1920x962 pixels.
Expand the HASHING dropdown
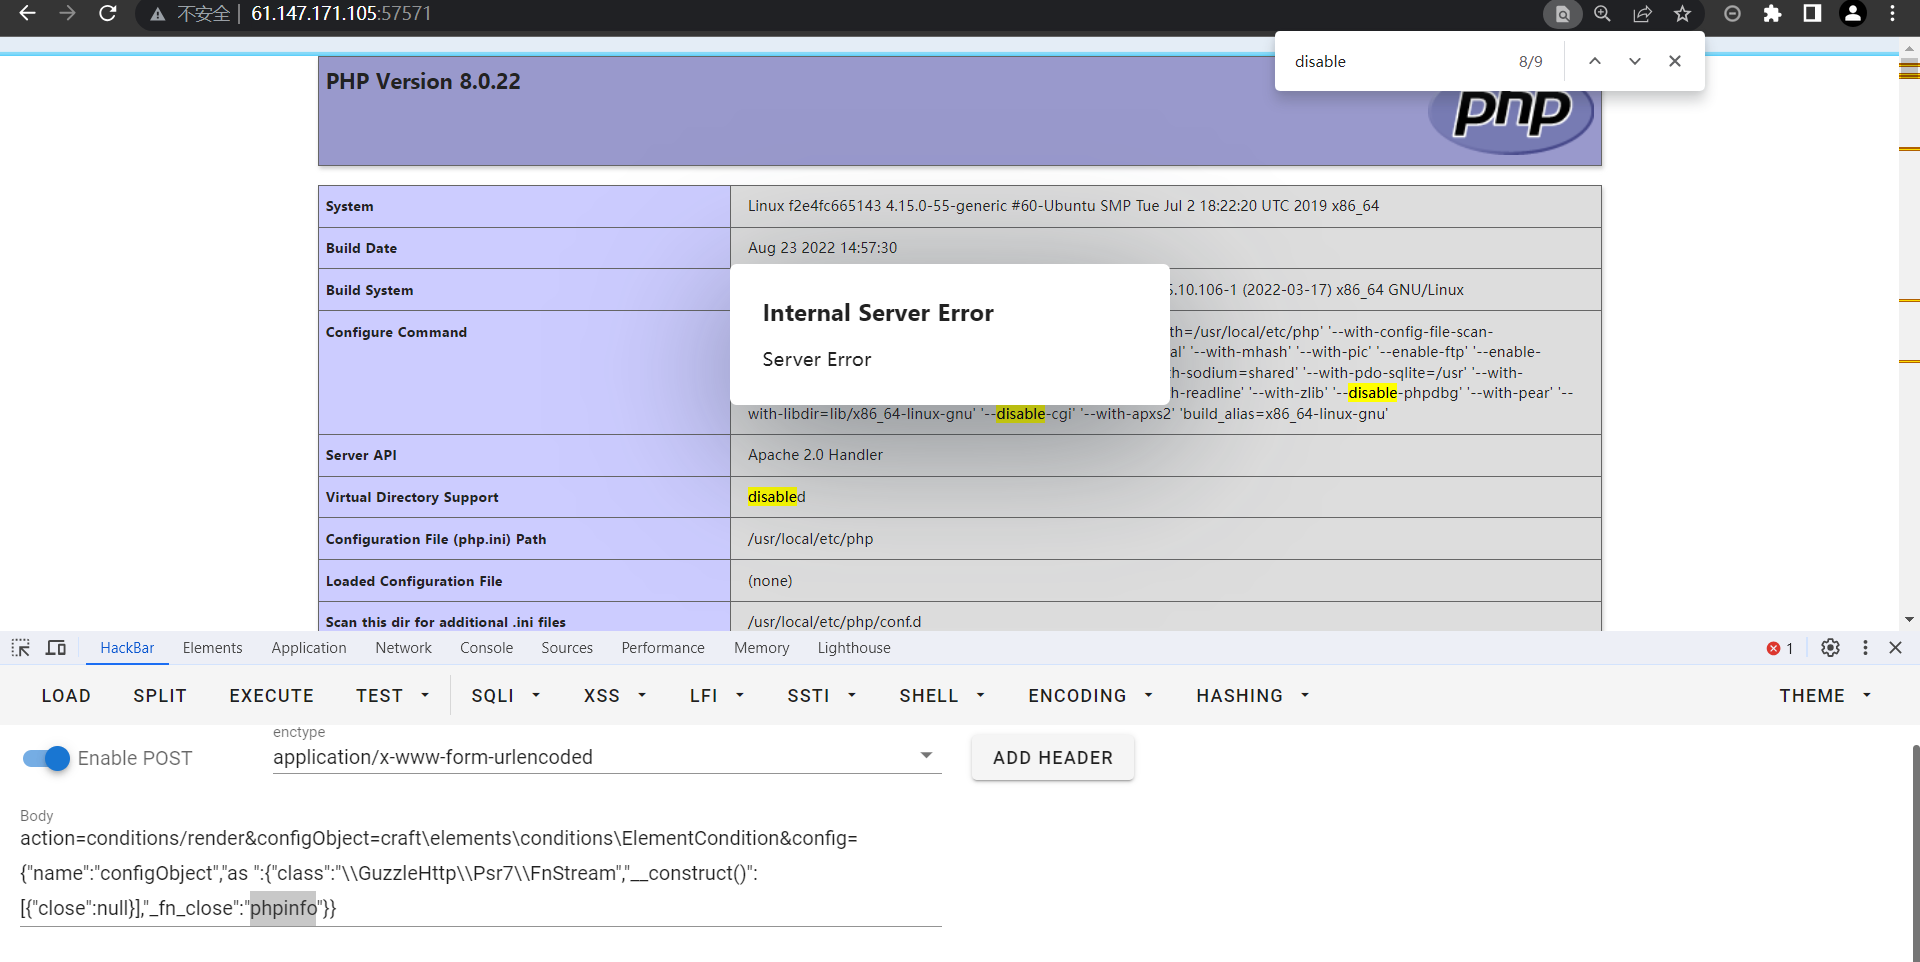1253,696
